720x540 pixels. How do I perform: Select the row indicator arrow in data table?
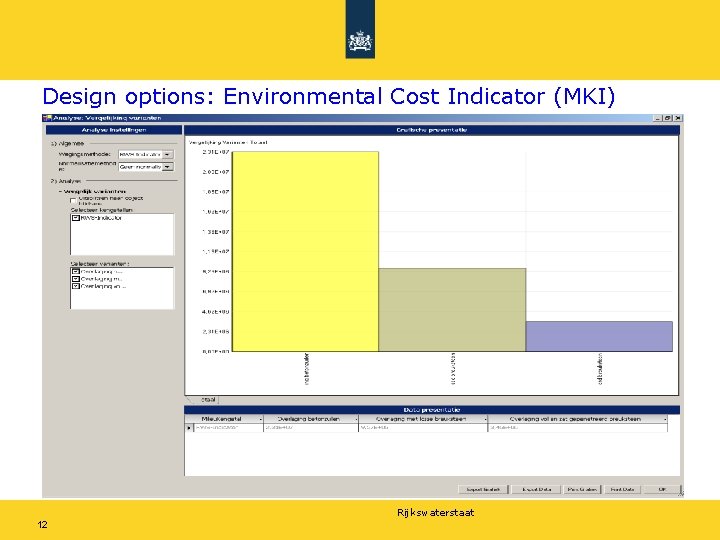pyautogui.click(x=189, y=428)
